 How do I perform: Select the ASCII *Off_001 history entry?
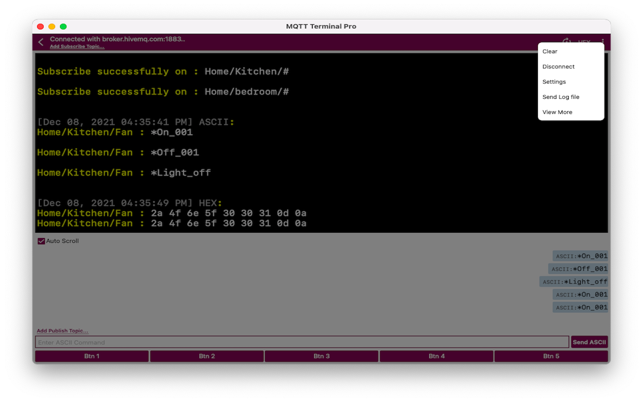coord(578,269)
